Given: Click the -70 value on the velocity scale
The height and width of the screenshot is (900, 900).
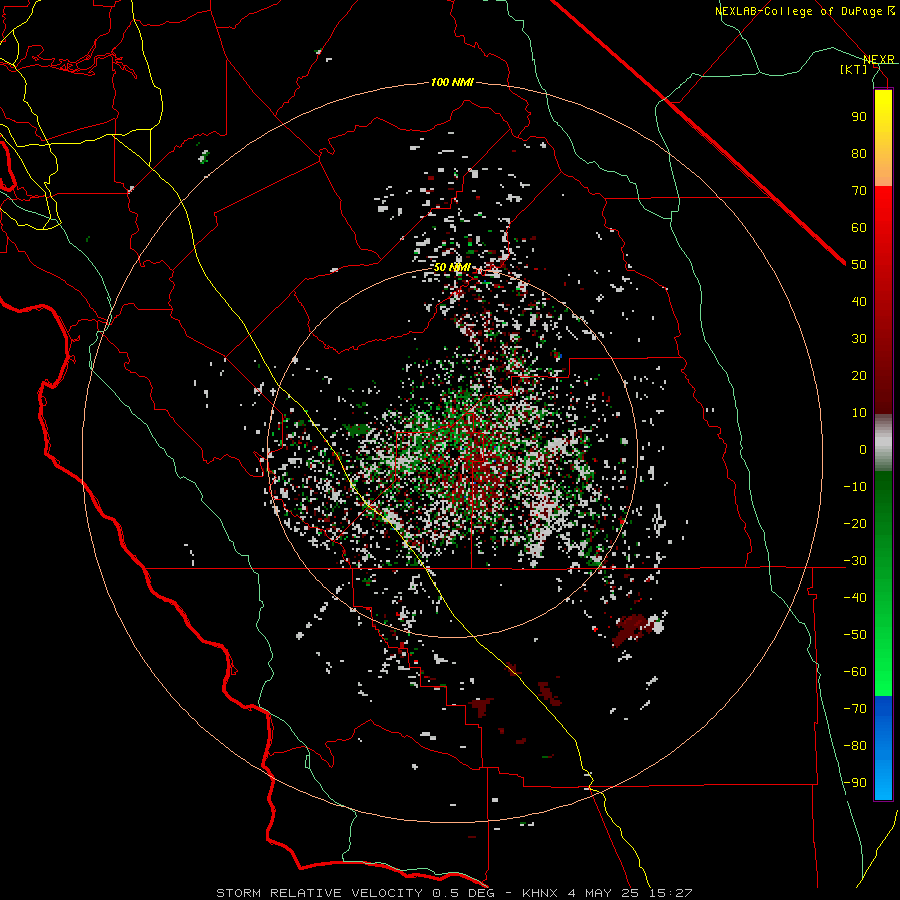Looking at the screenshot, I should [855, 709].
